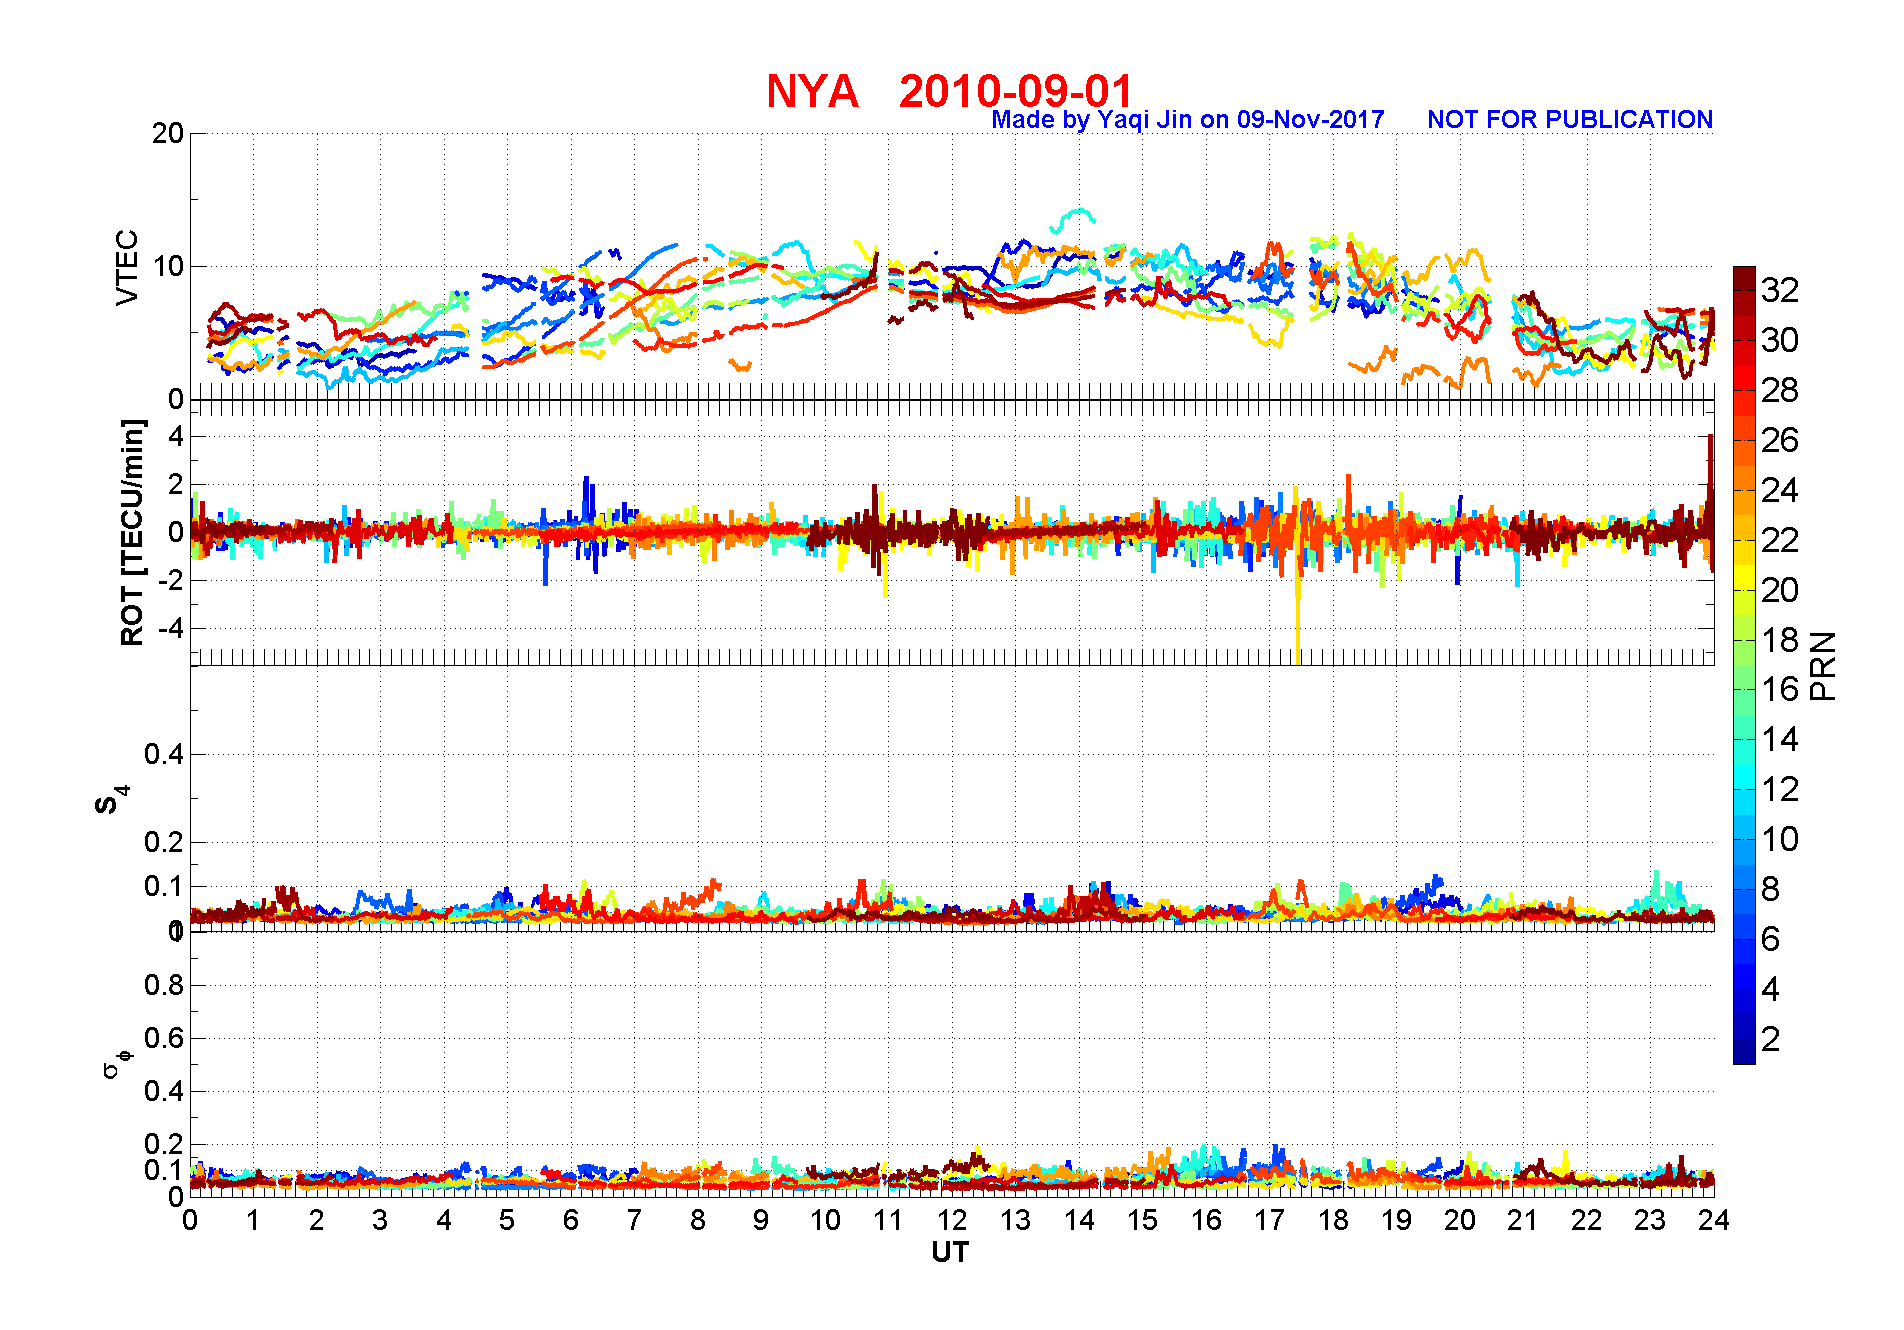Viewport: 1904px width, 1330px height.
Task: Click VTEC y-axis tick label 20
Action: click(x=168, y=133)
